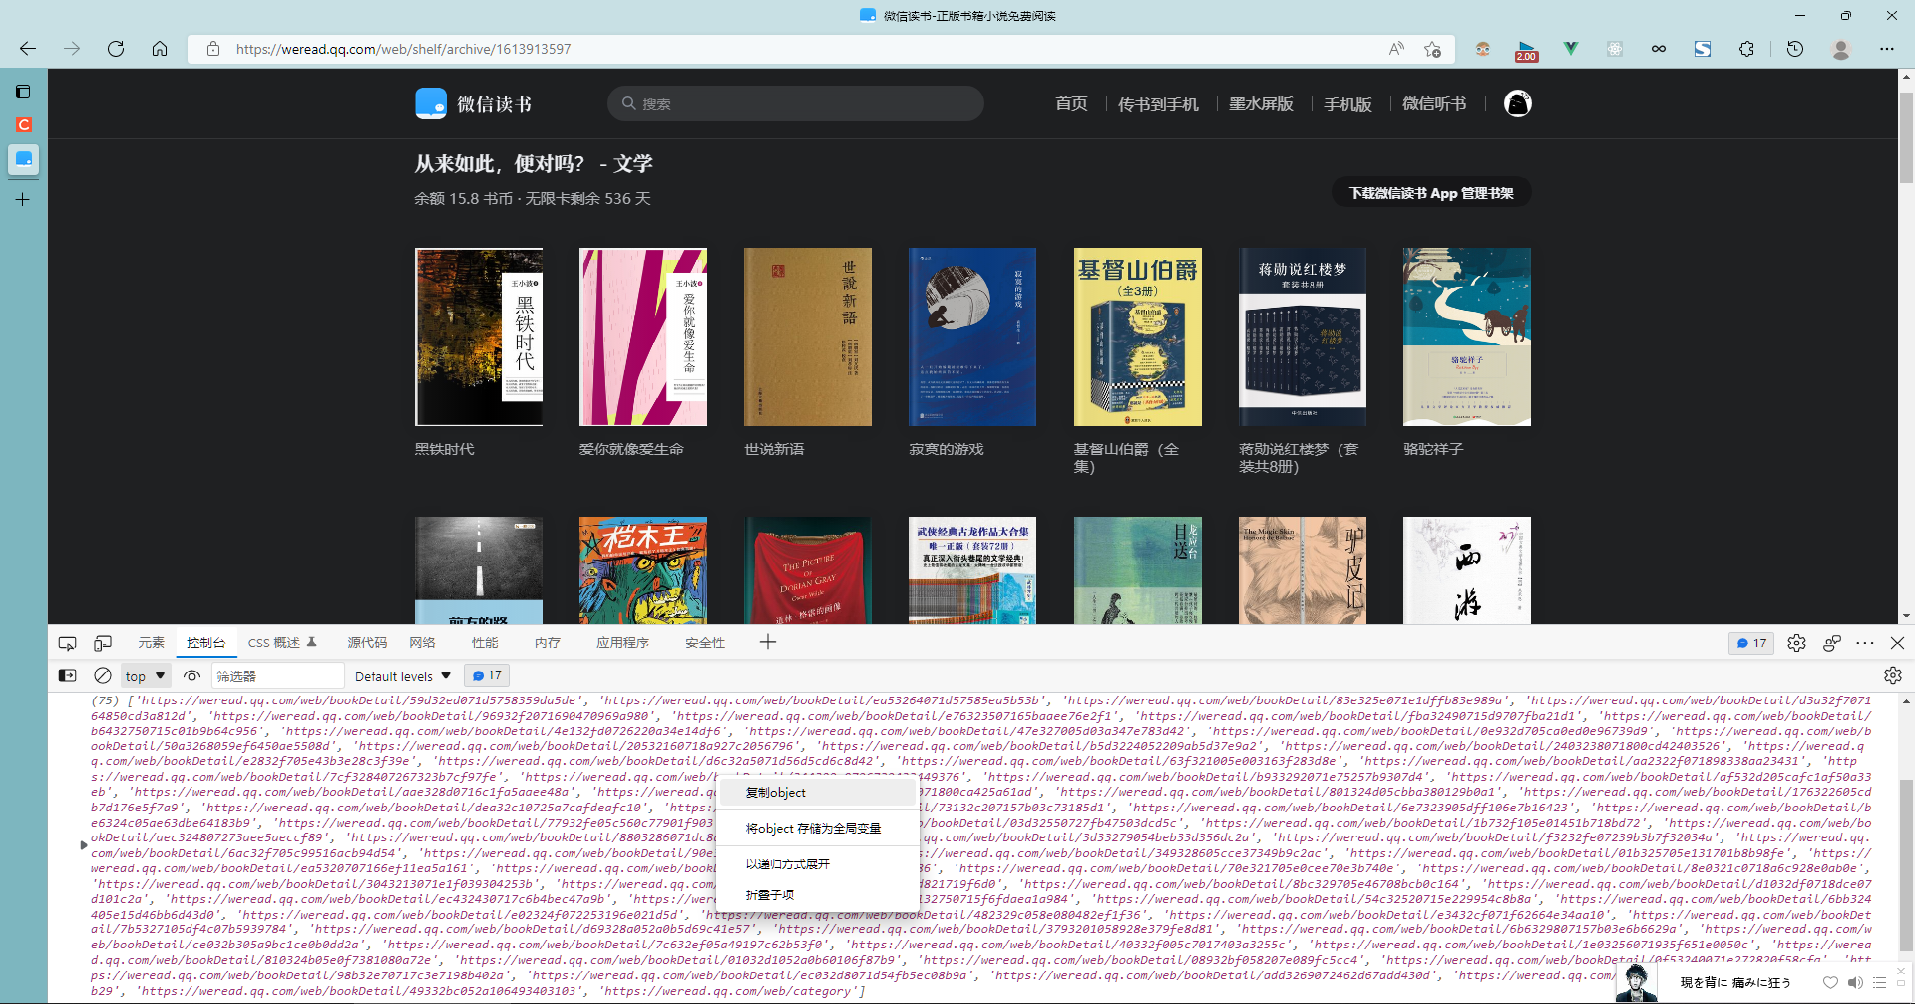Activate the read aloud icon in address bar

(1396, 49)
